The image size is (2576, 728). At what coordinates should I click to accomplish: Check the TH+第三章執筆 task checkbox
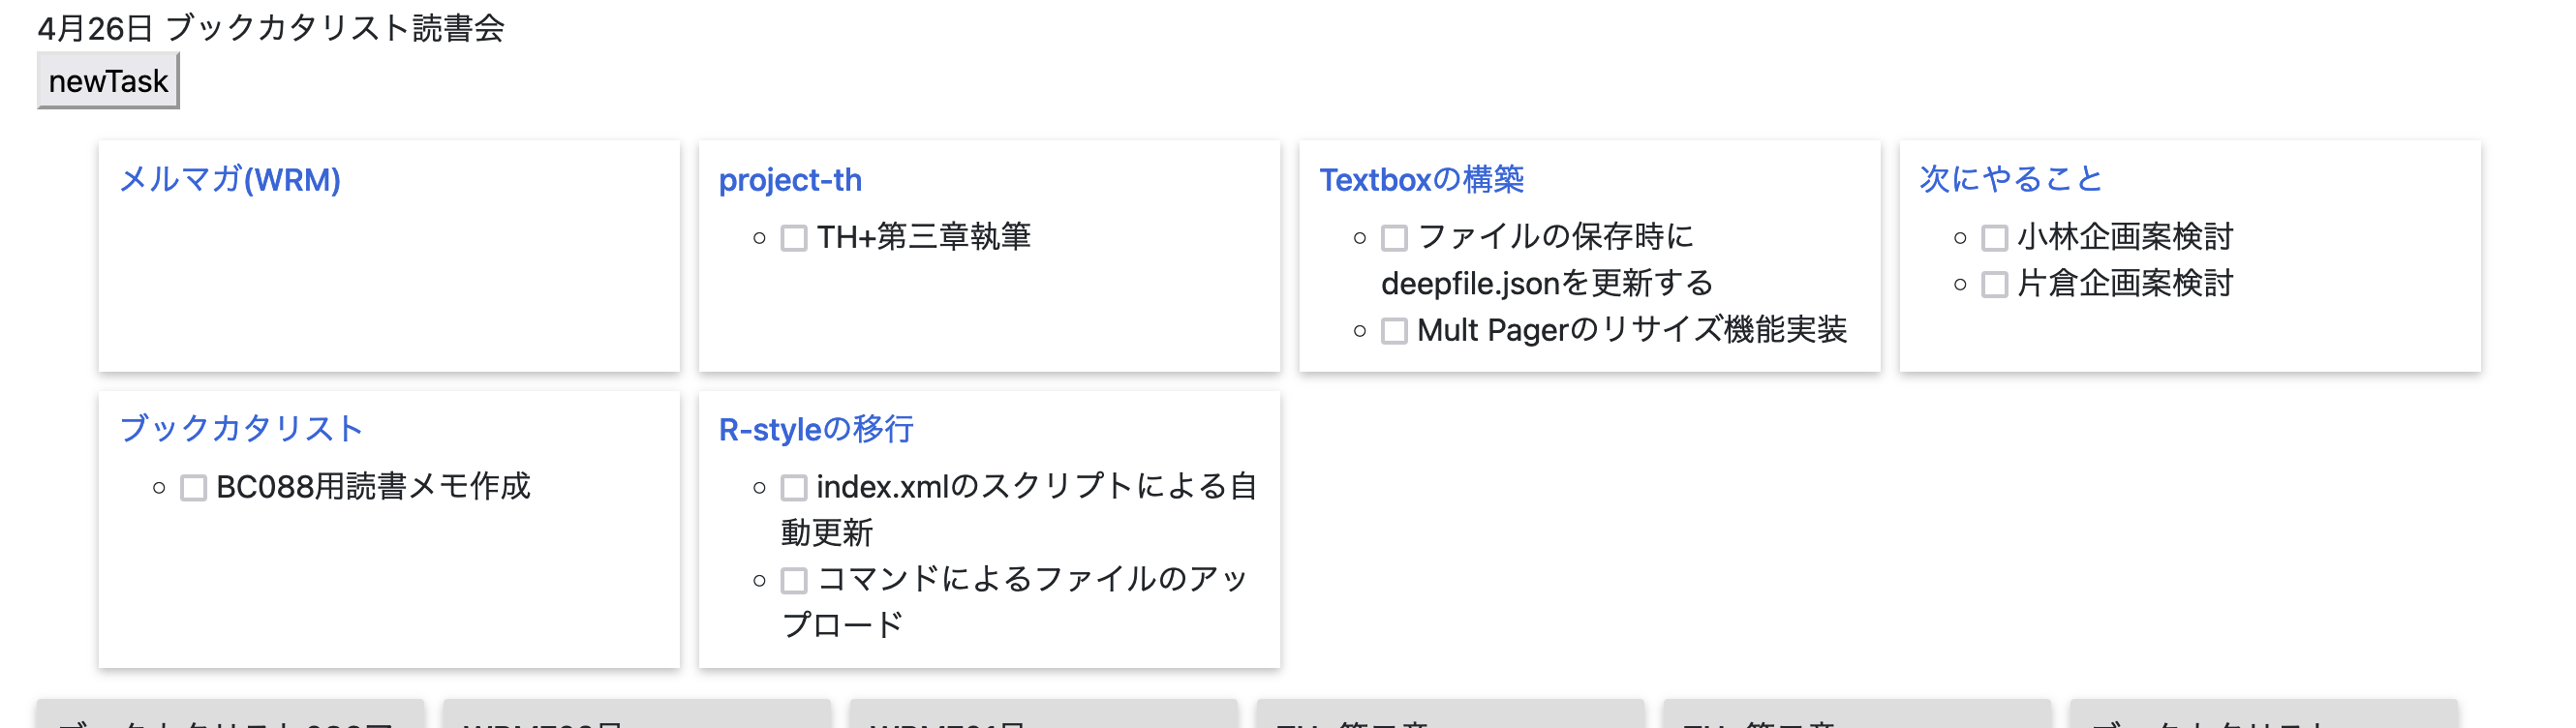[x=795, y=239]
